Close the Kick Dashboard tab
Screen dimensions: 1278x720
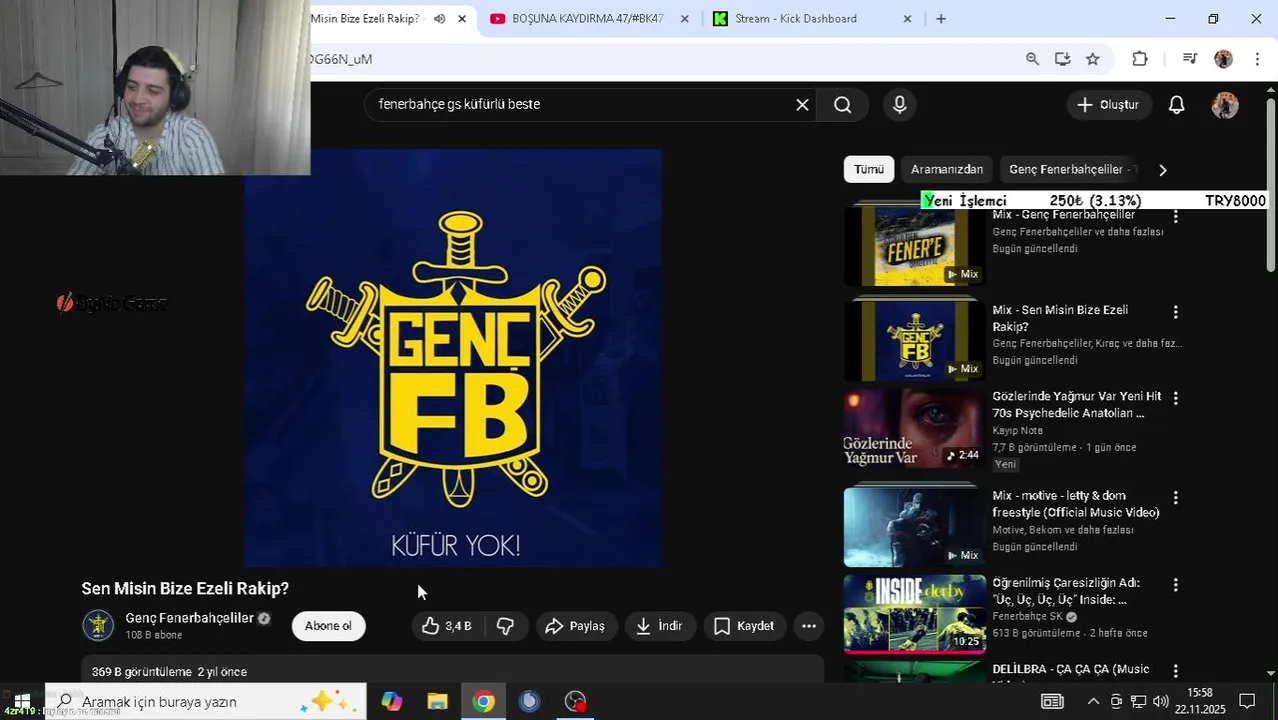[x=907, y=19]
